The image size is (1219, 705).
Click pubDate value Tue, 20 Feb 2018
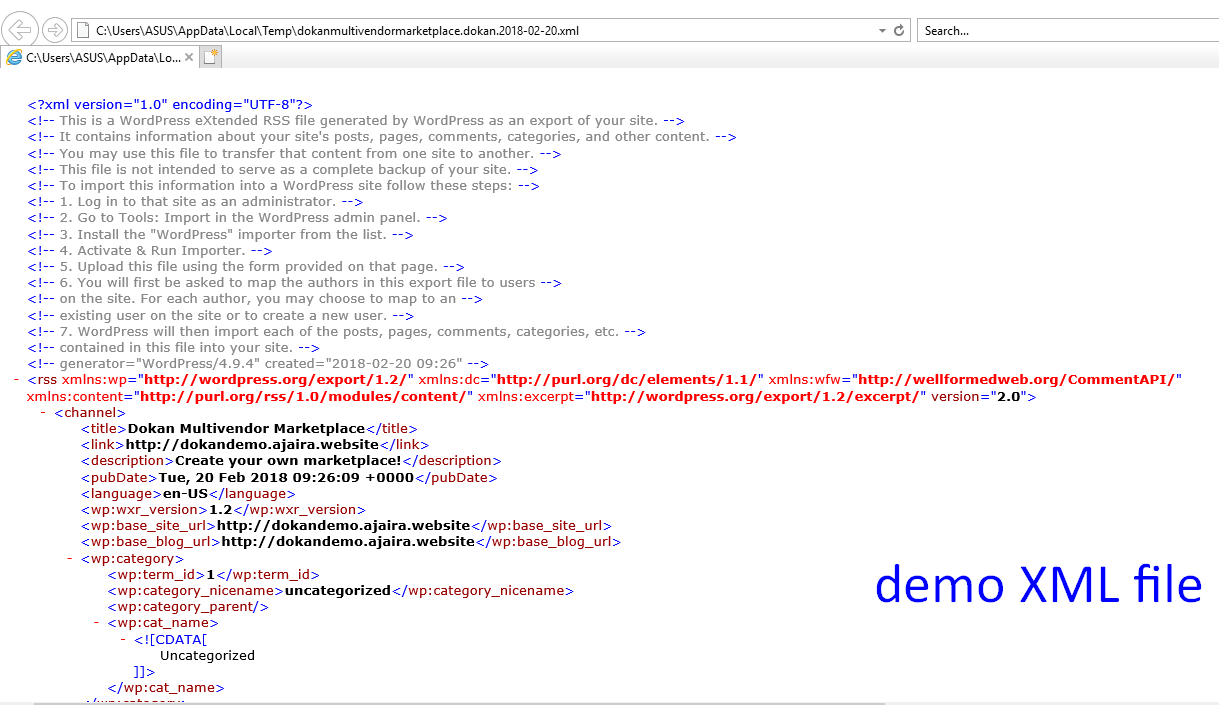[x=287, y=477]
